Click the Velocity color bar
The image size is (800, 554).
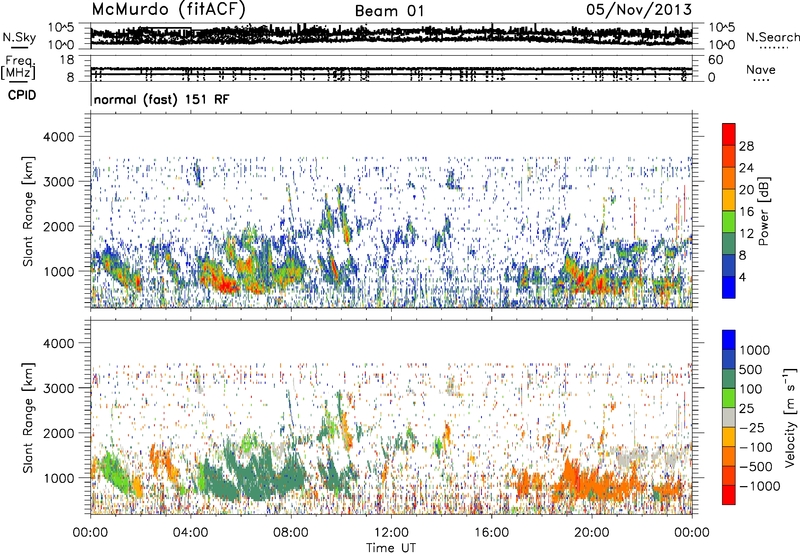[x=729, y=417]
